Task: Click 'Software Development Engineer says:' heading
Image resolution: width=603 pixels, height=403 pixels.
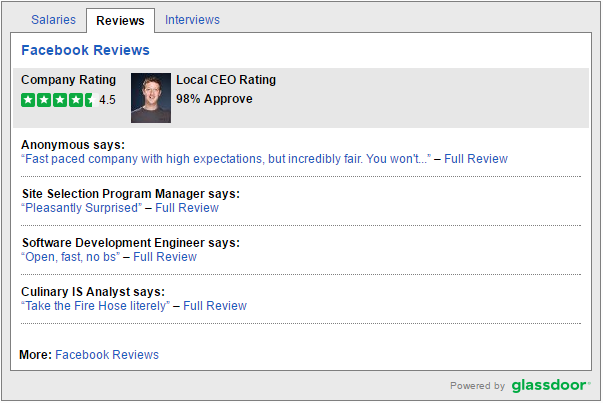Action: [131, 243]
